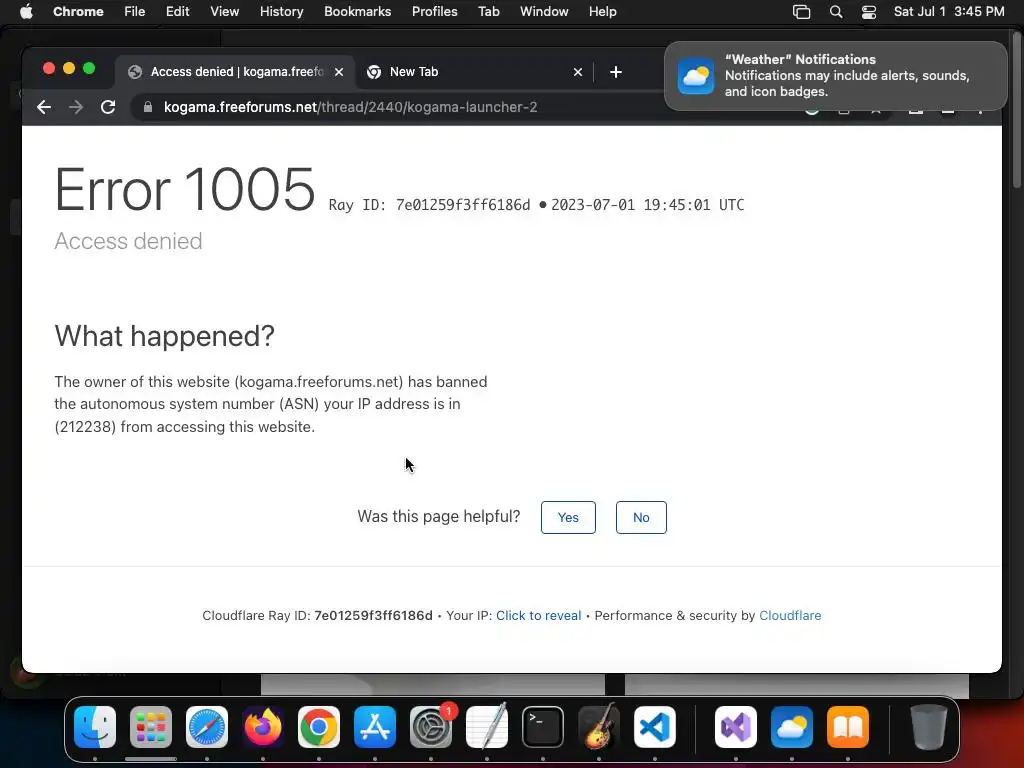The height and width of the screenshot is (768, 1024).
Task: Open the Profiles menu
Action: click(x=435, y=12)
